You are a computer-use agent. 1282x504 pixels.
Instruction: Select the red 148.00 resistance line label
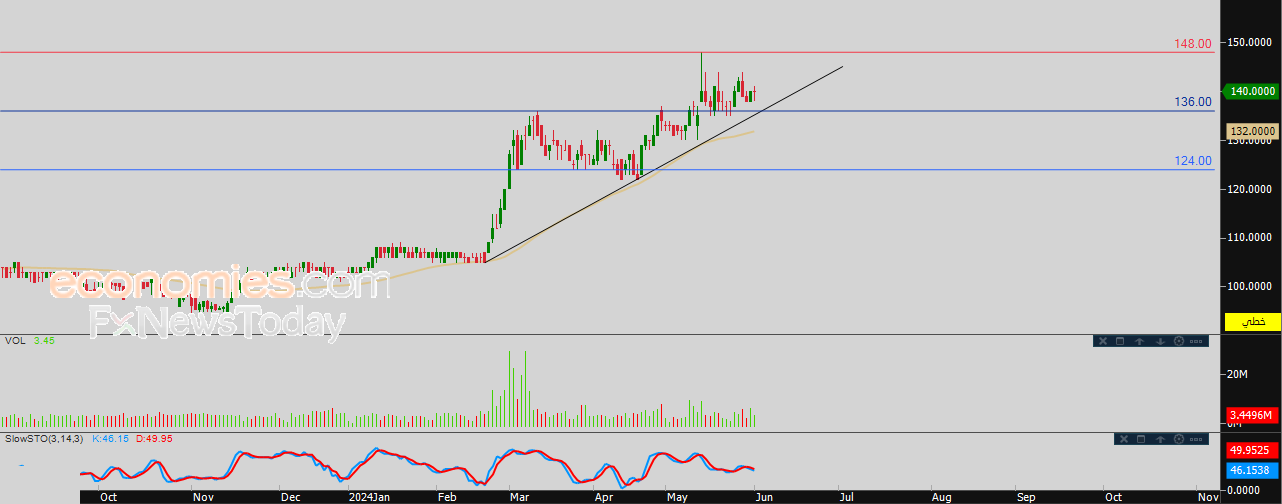(1193, 44)
